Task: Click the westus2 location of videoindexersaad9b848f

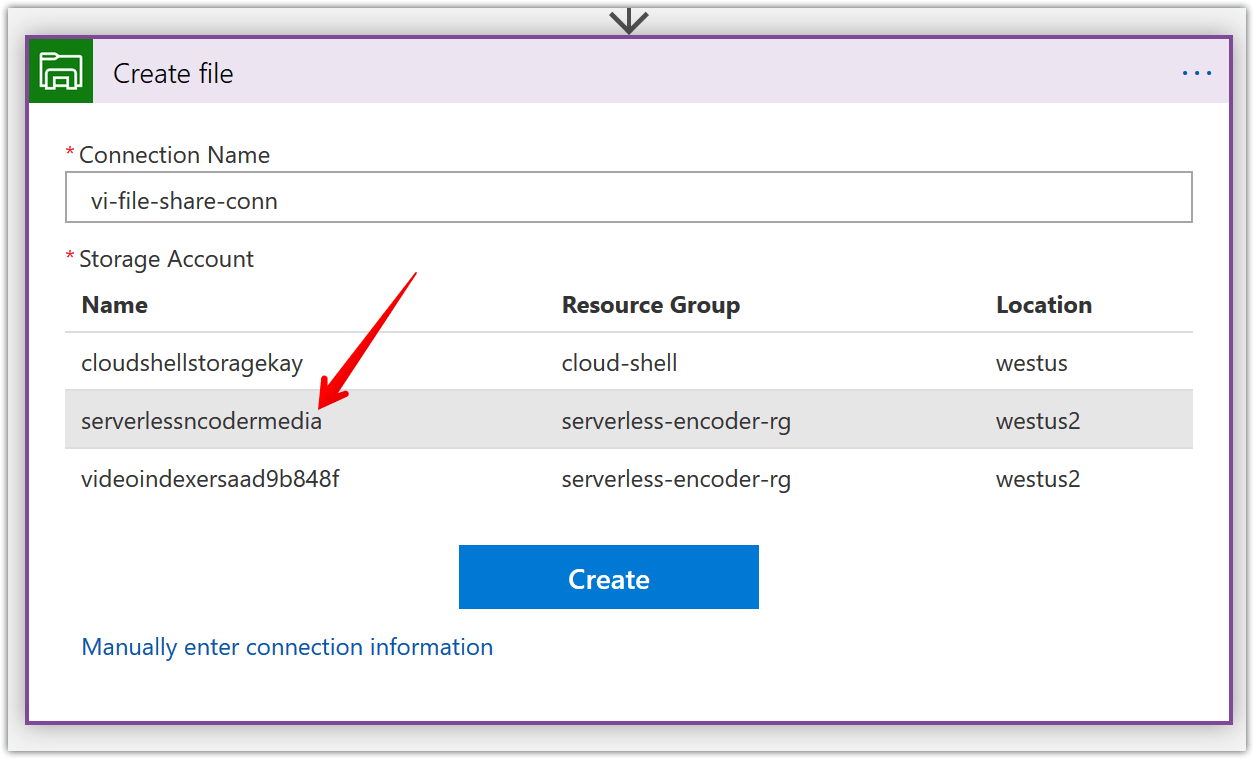Action: 1038,479
